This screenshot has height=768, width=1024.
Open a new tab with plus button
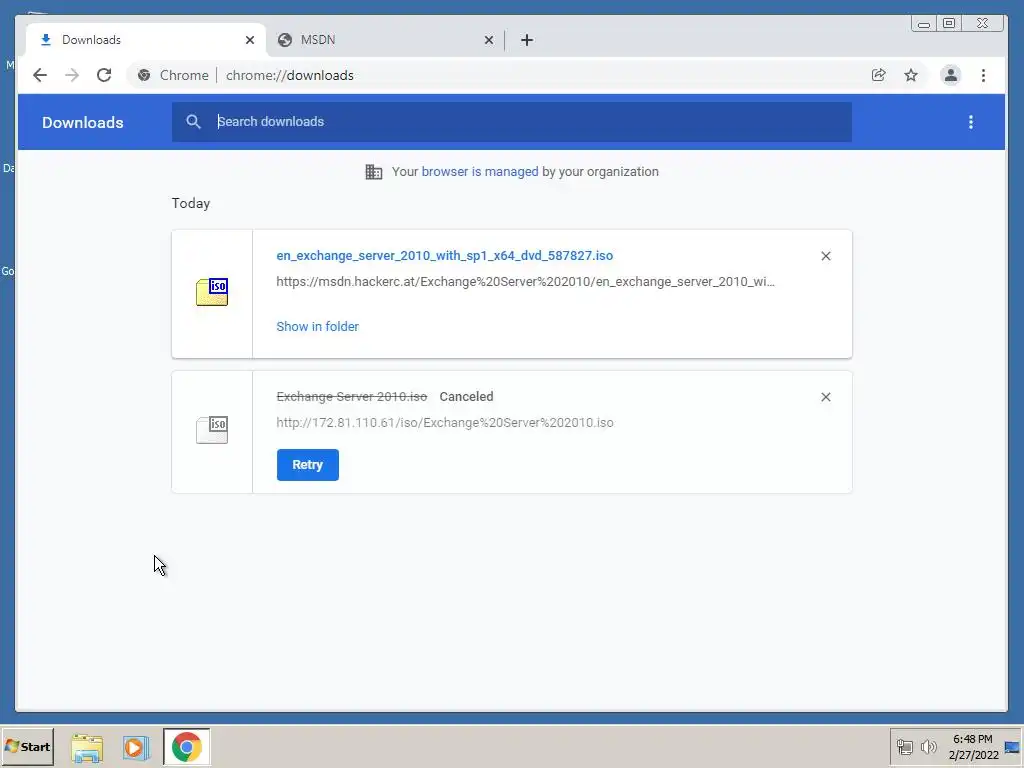coord(527,40)
